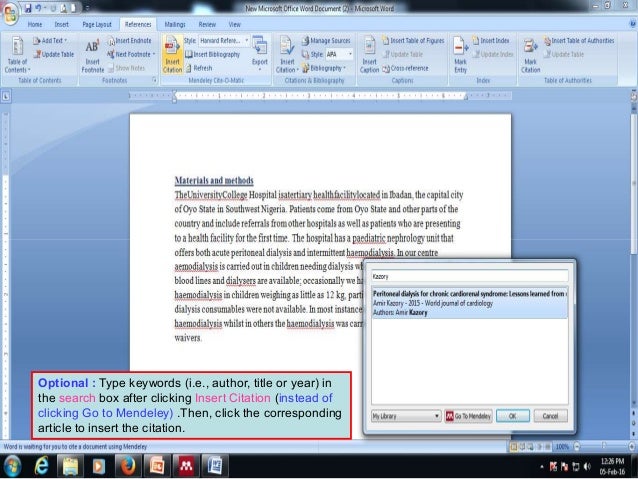Open the Mendeley citation Style dropdown
This screenshot has width=638, height=479.
(224, 41)
